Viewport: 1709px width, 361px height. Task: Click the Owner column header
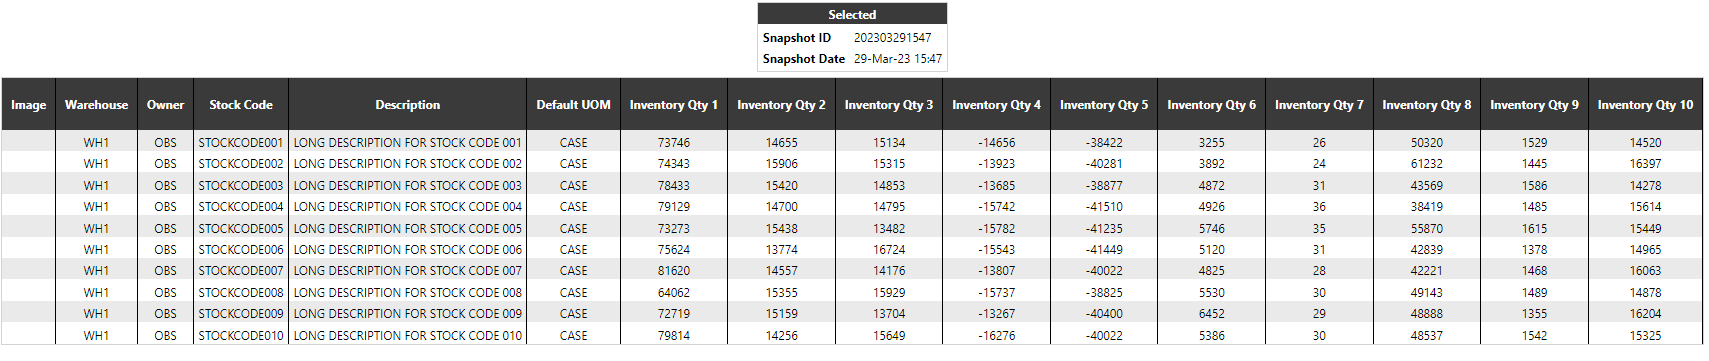(x=165, y=104)
